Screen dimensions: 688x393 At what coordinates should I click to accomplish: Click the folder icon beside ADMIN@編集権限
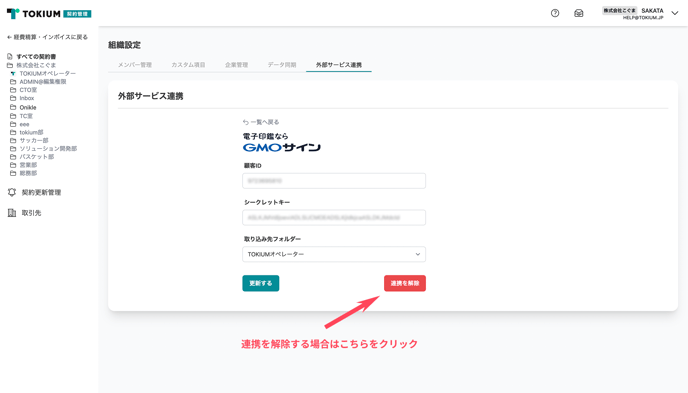[13, 82]
